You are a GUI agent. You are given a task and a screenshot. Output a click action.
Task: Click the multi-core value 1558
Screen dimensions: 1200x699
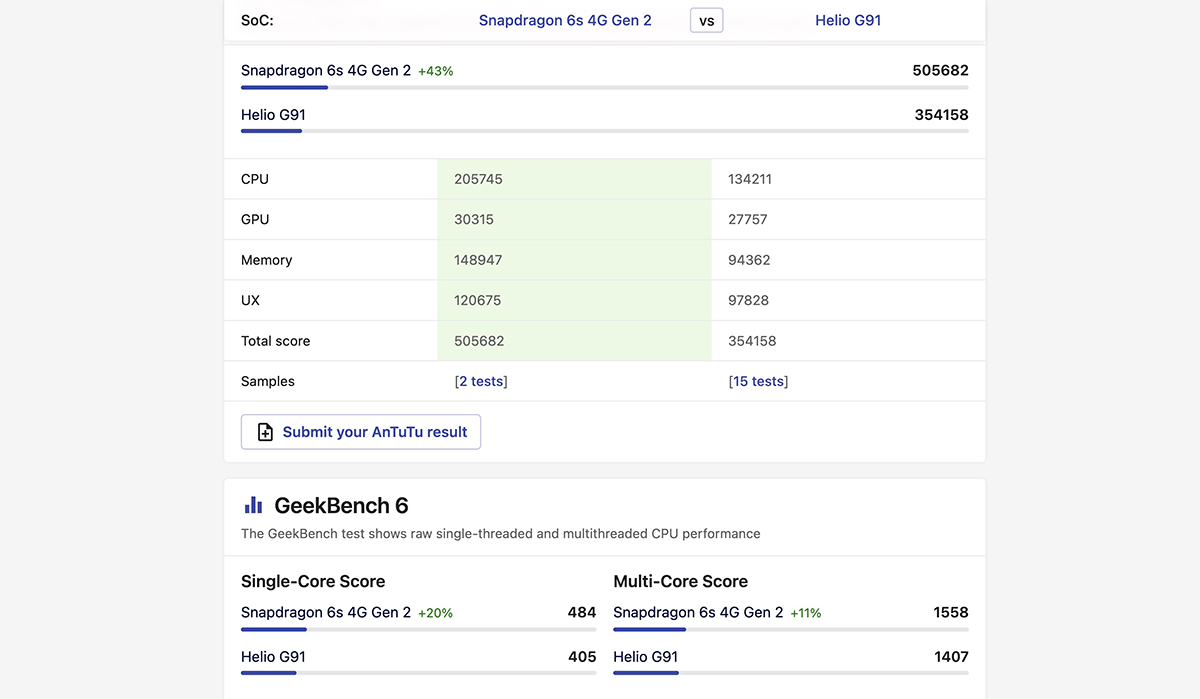tap(951, 612)
